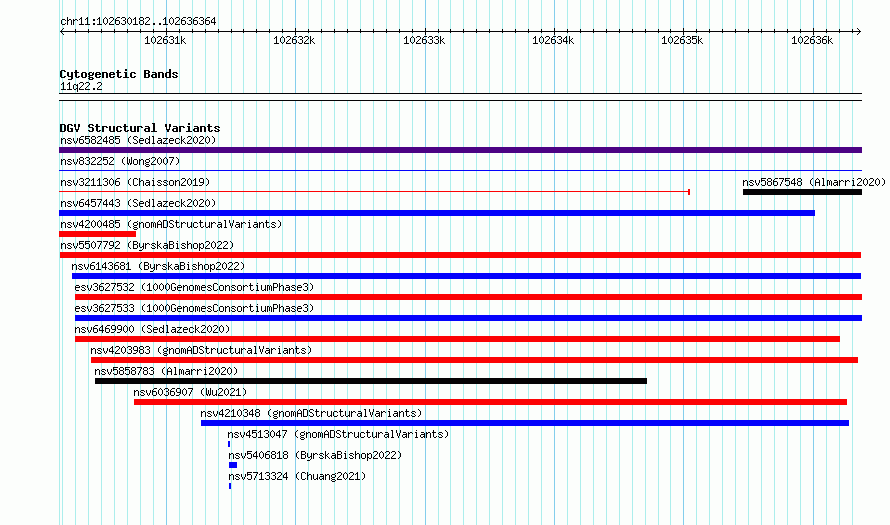Select the black nsv5858783 variant bar
The width and height of the screenshot is (890, 525).
coord(371,381)
